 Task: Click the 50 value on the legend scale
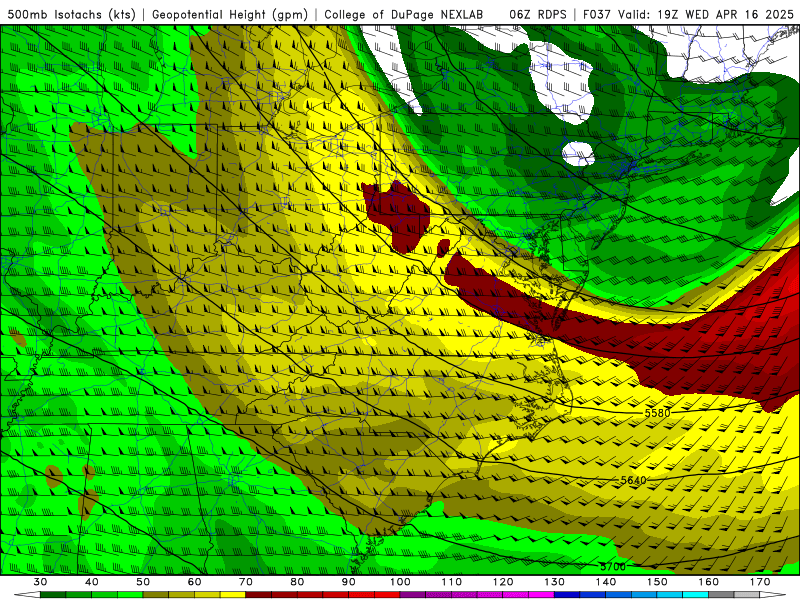click(x=143, y=582)
